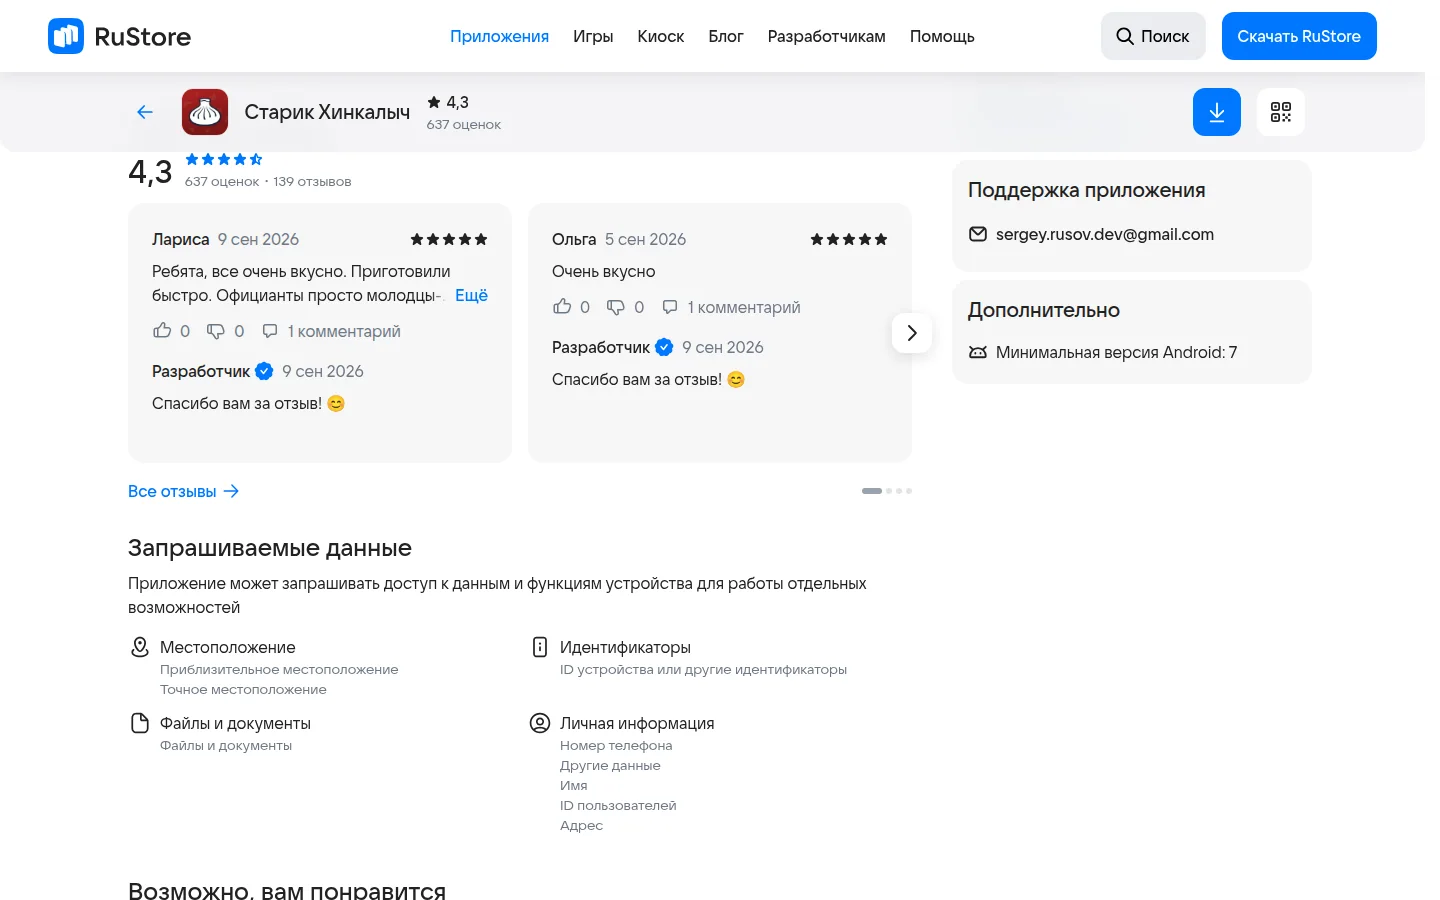Click the Точное местоположение entry

[243, 689]
